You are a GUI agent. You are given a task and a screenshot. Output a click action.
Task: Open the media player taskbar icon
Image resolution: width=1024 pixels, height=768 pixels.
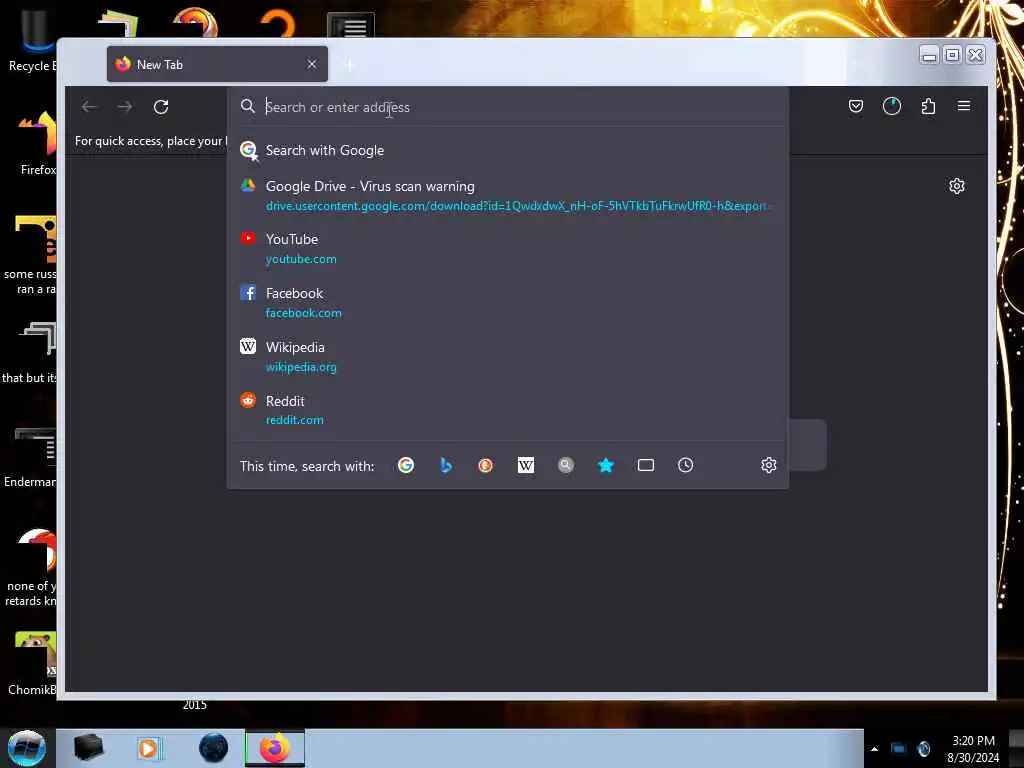pos(148,748)
